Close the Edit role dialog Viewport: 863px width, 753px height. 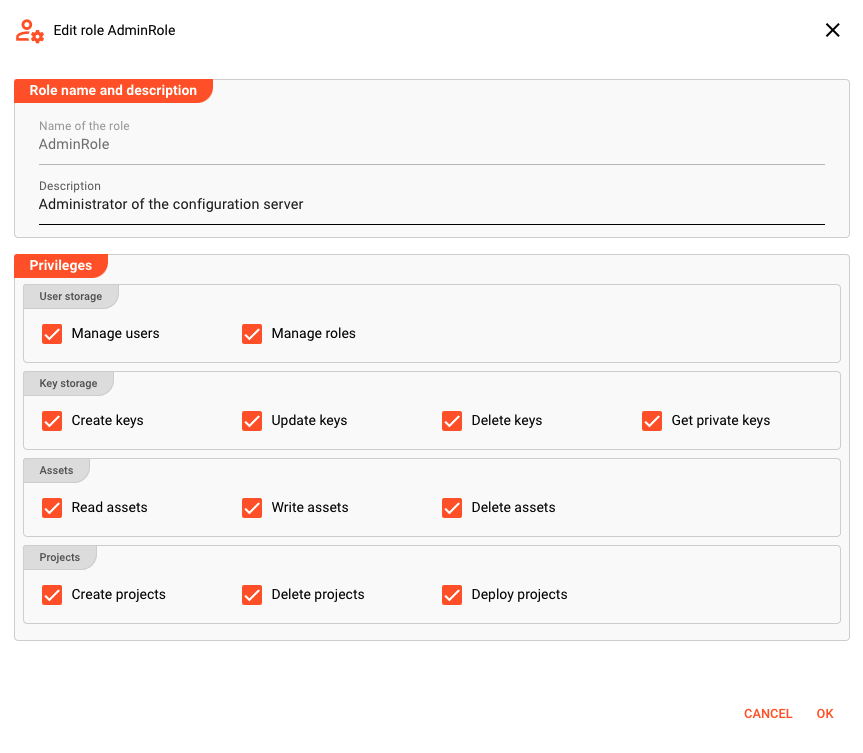(x=832, y=30)
